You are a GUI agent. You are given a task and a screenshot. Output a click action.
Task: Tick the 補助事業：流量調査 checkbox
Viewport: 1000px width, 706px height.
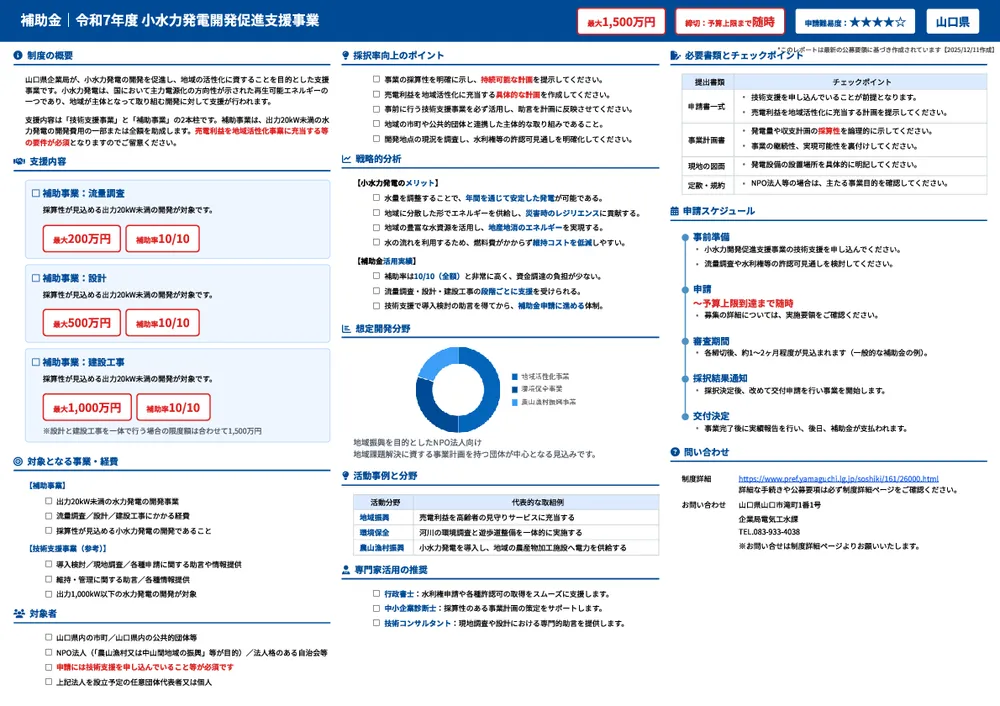tap(36, 194)
